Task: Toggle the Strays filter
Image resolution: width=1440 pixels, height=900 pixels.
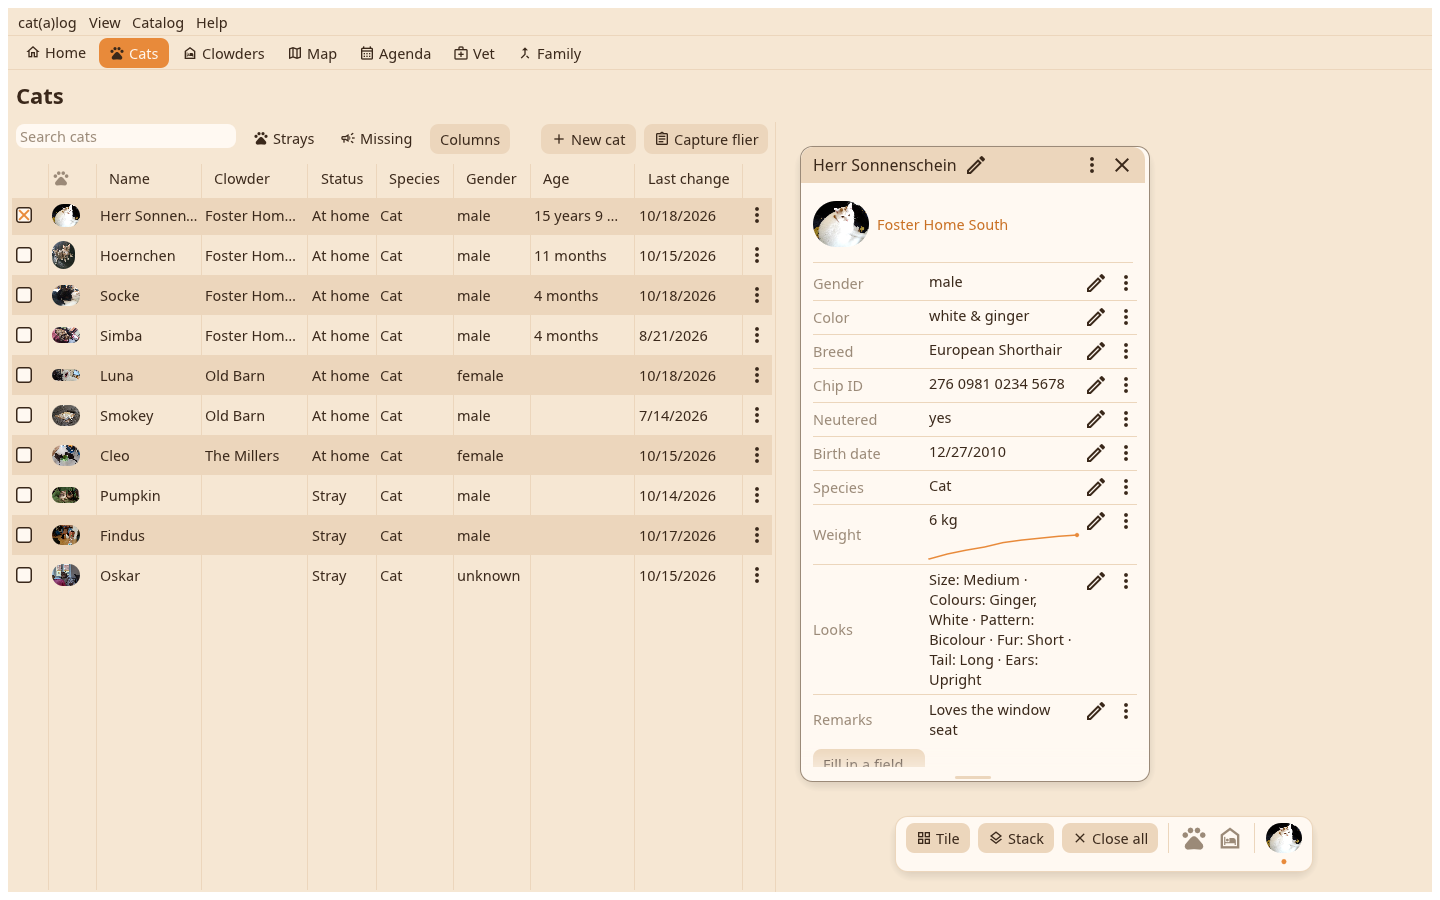Action: tap(284, 139)
